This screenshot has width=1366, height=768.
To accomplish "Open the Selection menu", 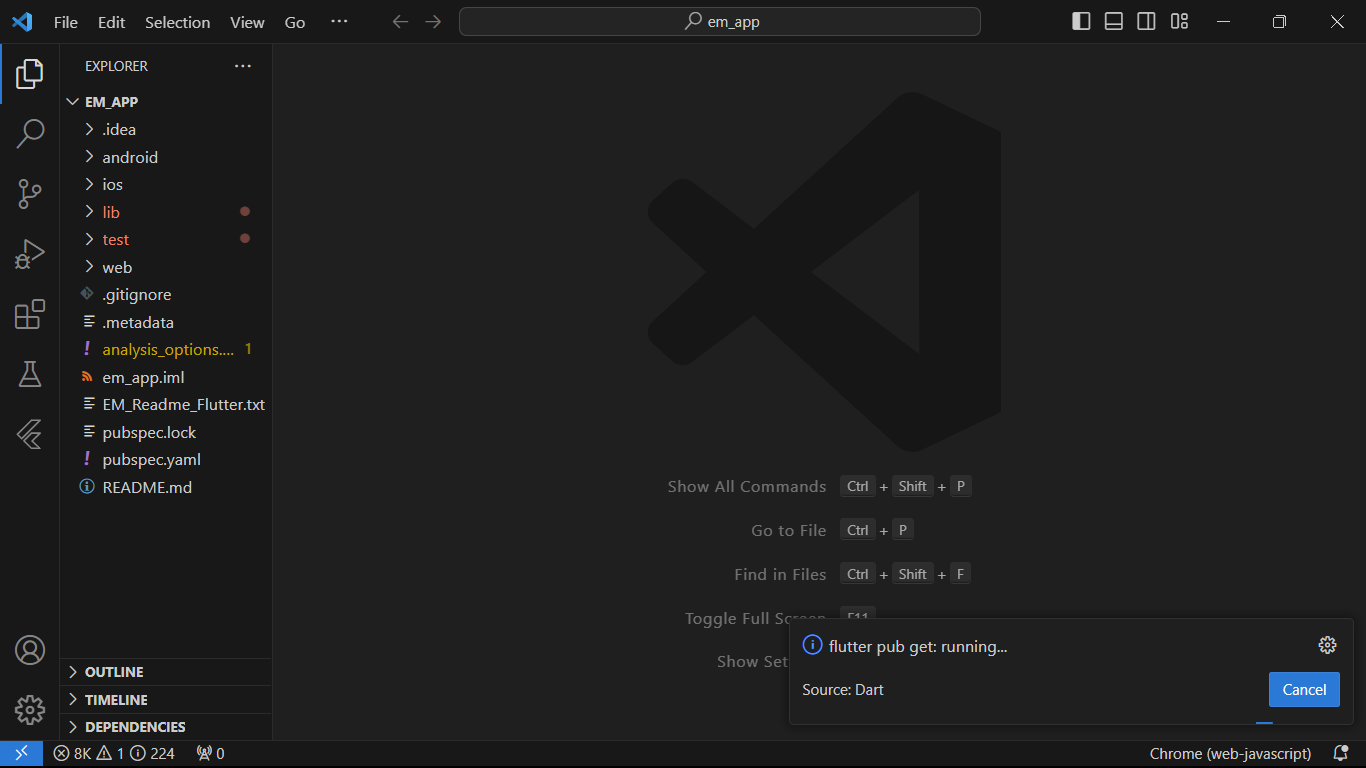I will [178, 22].
